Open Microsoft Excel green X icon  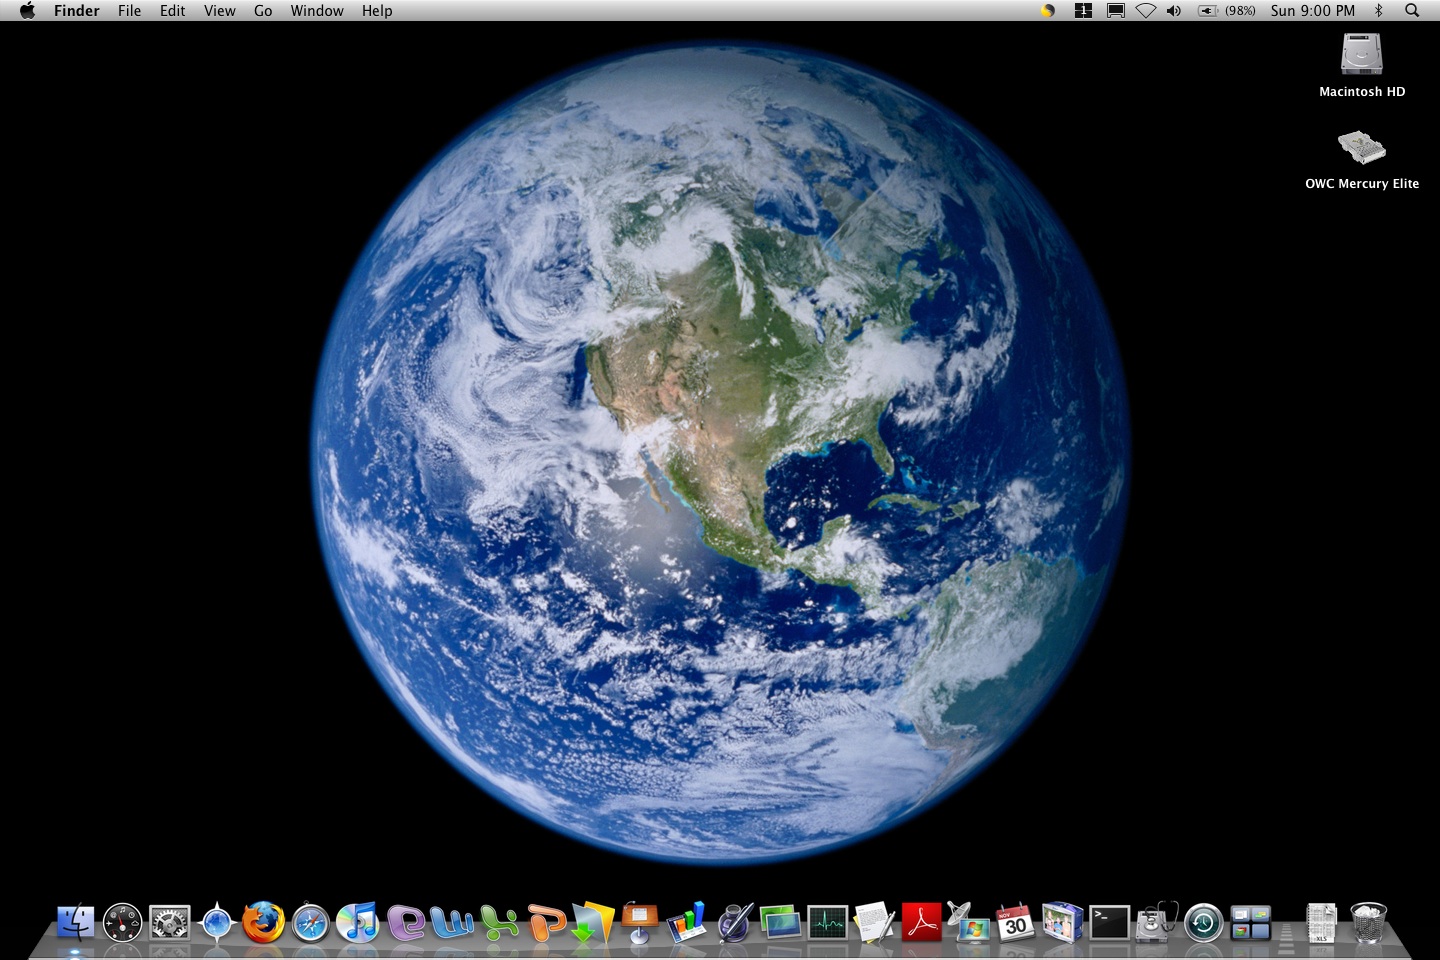[500, 922]
